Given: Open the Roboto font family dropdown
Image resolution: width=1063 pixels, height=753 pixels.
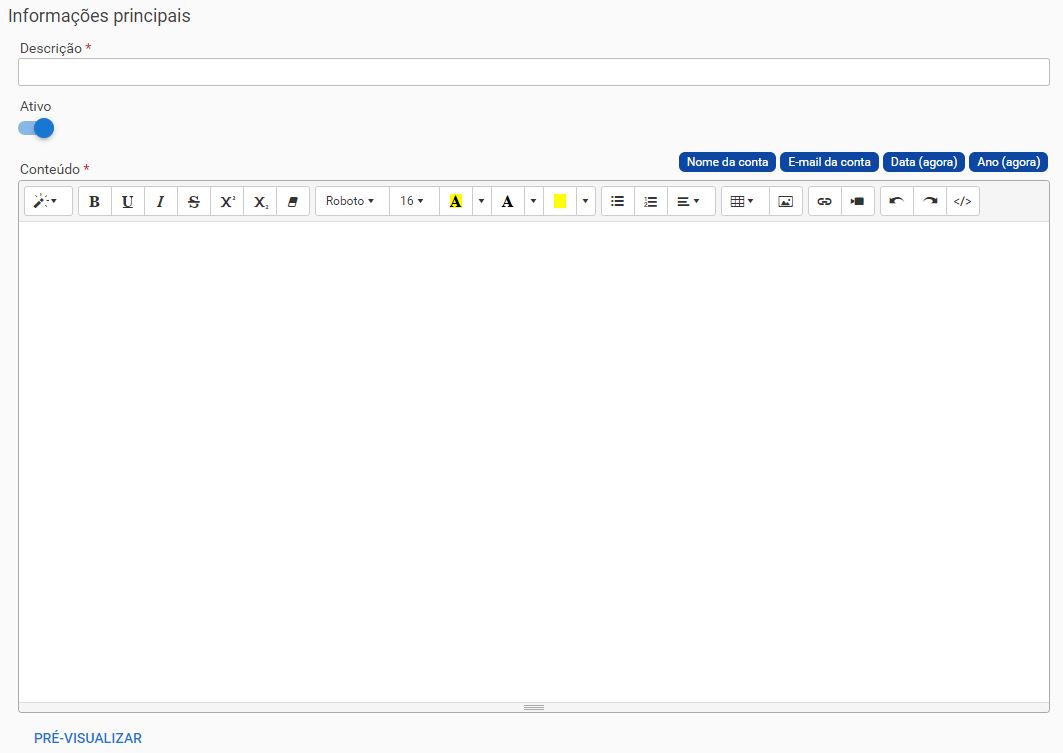Looking at the screenshot, I should [x=353, y=201].
